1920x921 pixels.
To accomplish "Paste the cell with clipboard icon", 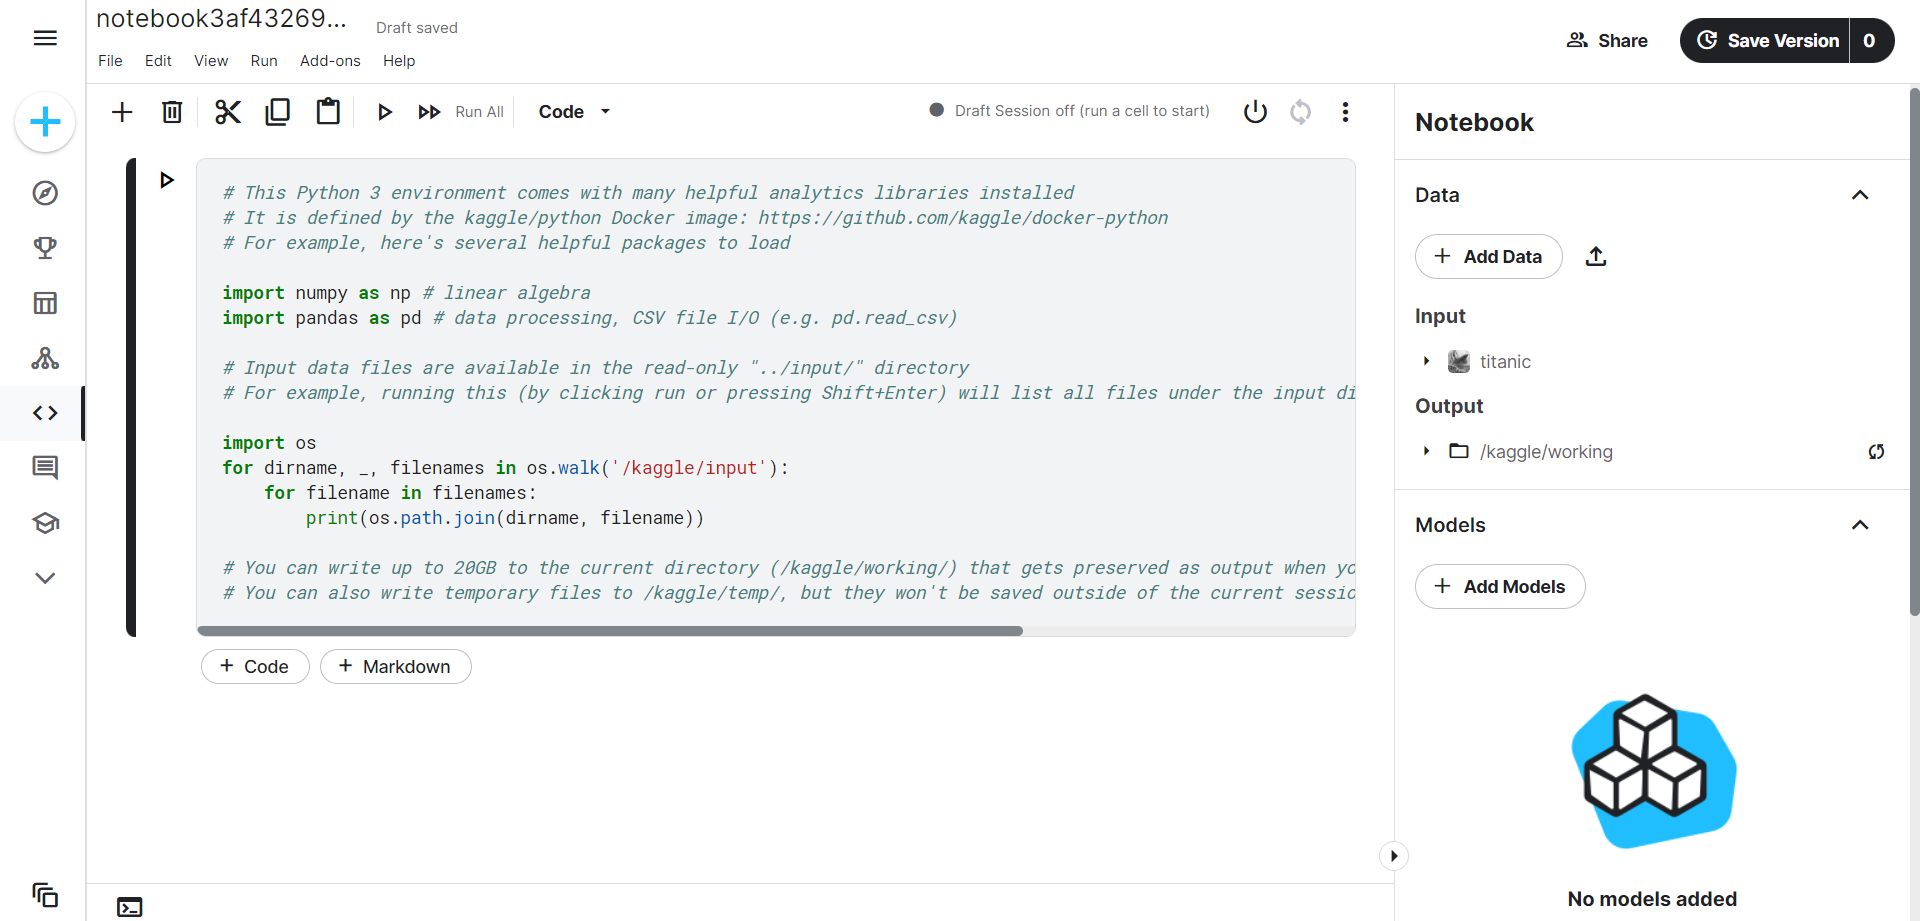I will coord(328,111).
